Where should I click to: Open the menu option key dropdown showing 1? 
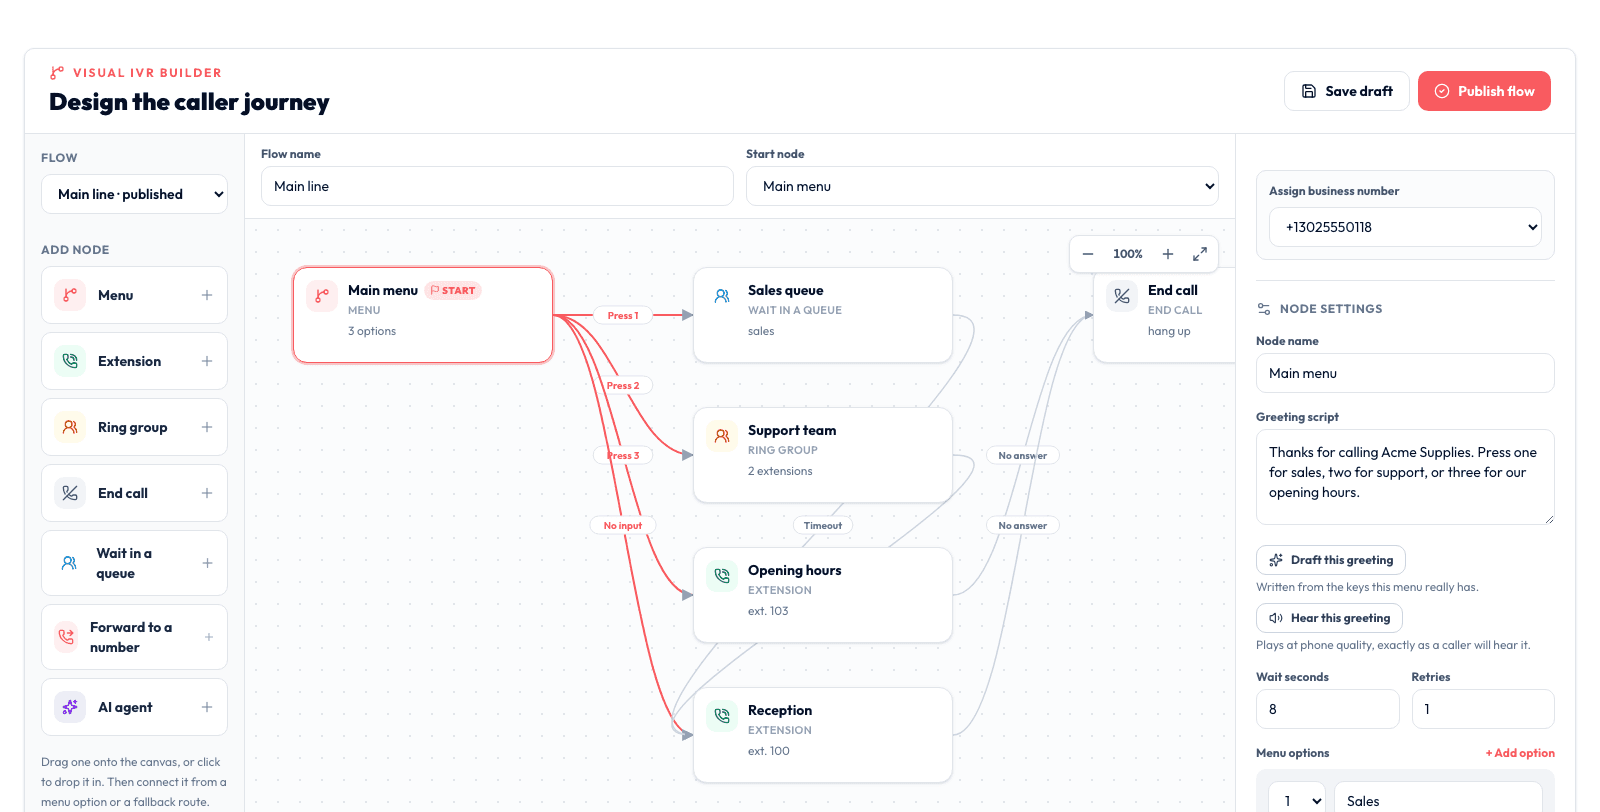(1297, 801)
